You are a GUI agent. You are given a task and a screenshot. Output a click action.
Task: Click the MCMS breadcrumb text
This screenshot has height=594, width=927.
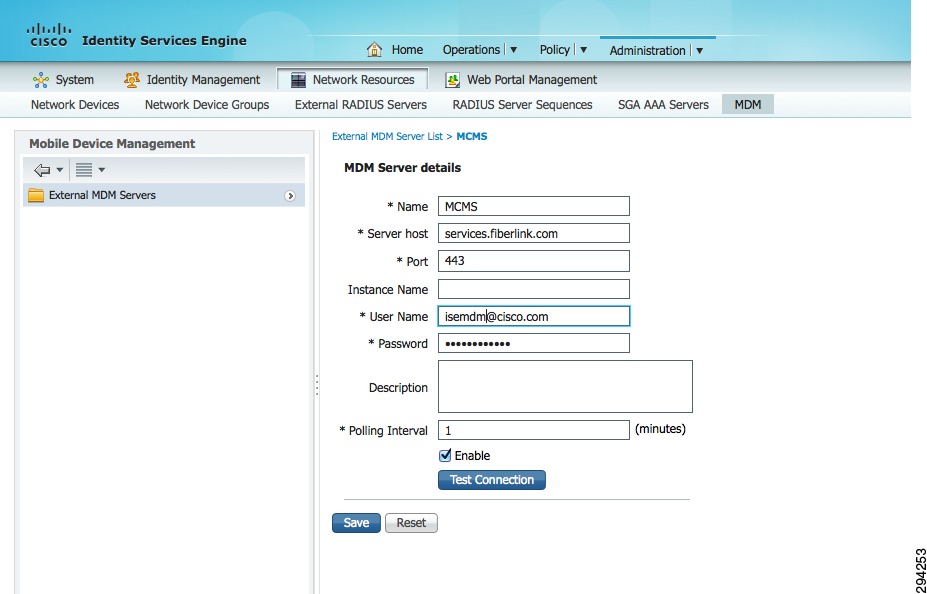pyautogui.click(x=472, y=137)
